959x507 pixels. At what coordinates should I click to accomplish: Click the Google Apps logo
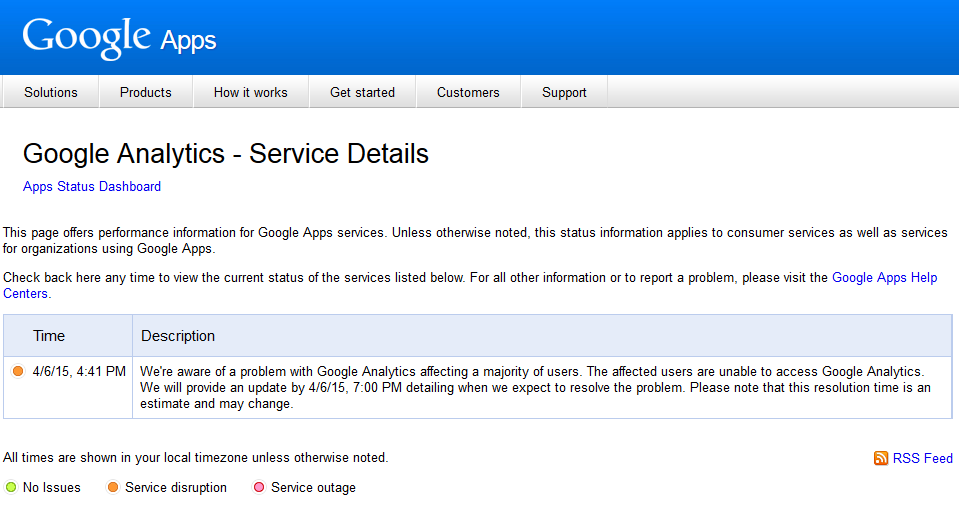(x=119, y=38)
